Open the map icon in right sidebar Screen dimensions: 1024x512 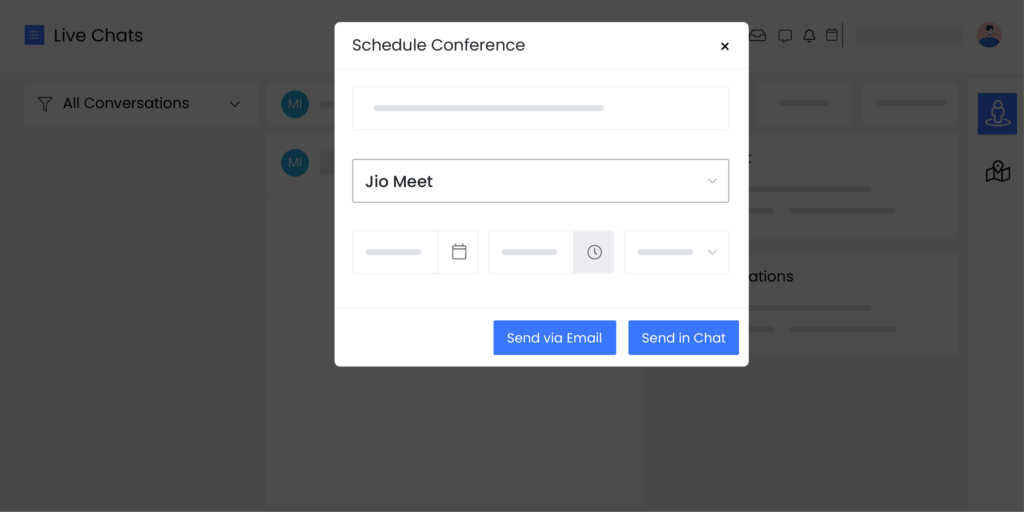point(998,172)
